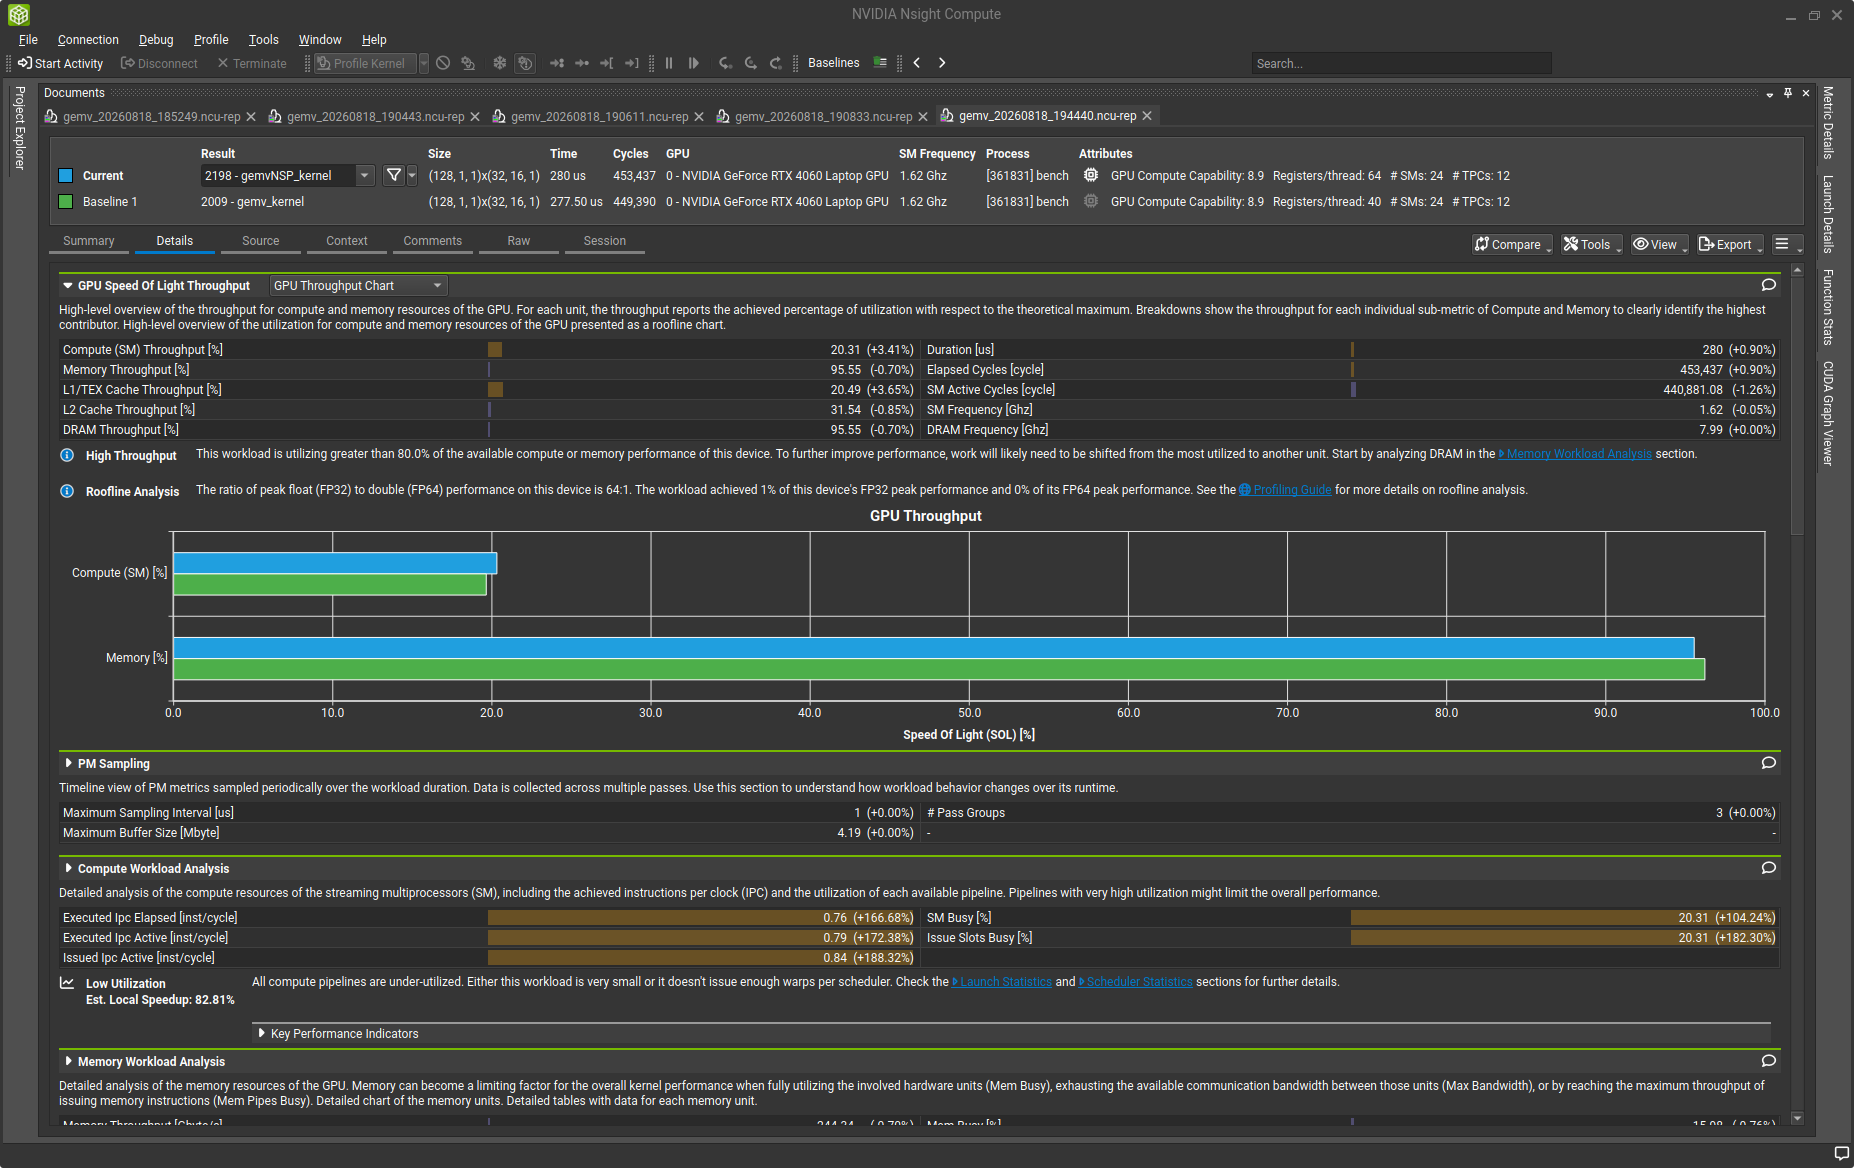
Task: Open the Result kernel dropdown 2198 - gemvNSP_kernel
Action: pyautogui.click(x=287, y=176)
